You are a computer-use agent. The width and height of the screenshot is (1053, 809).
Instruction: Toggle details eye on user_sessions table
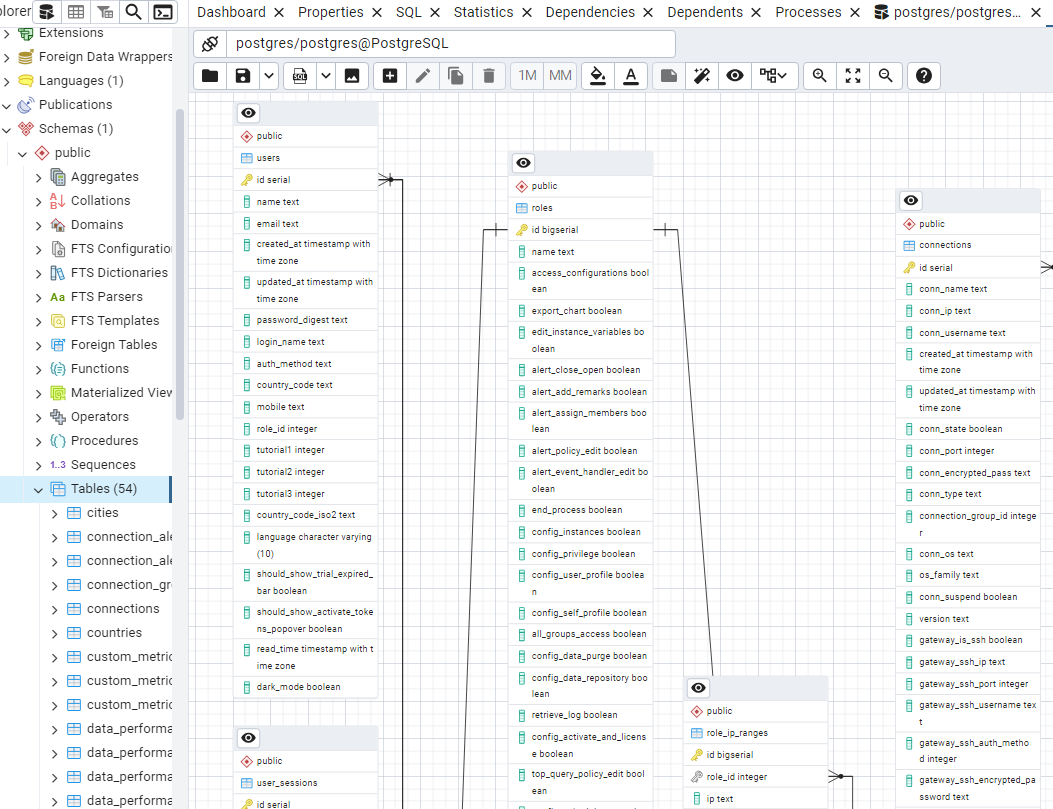pyautogui.click(x=248, y=738)
